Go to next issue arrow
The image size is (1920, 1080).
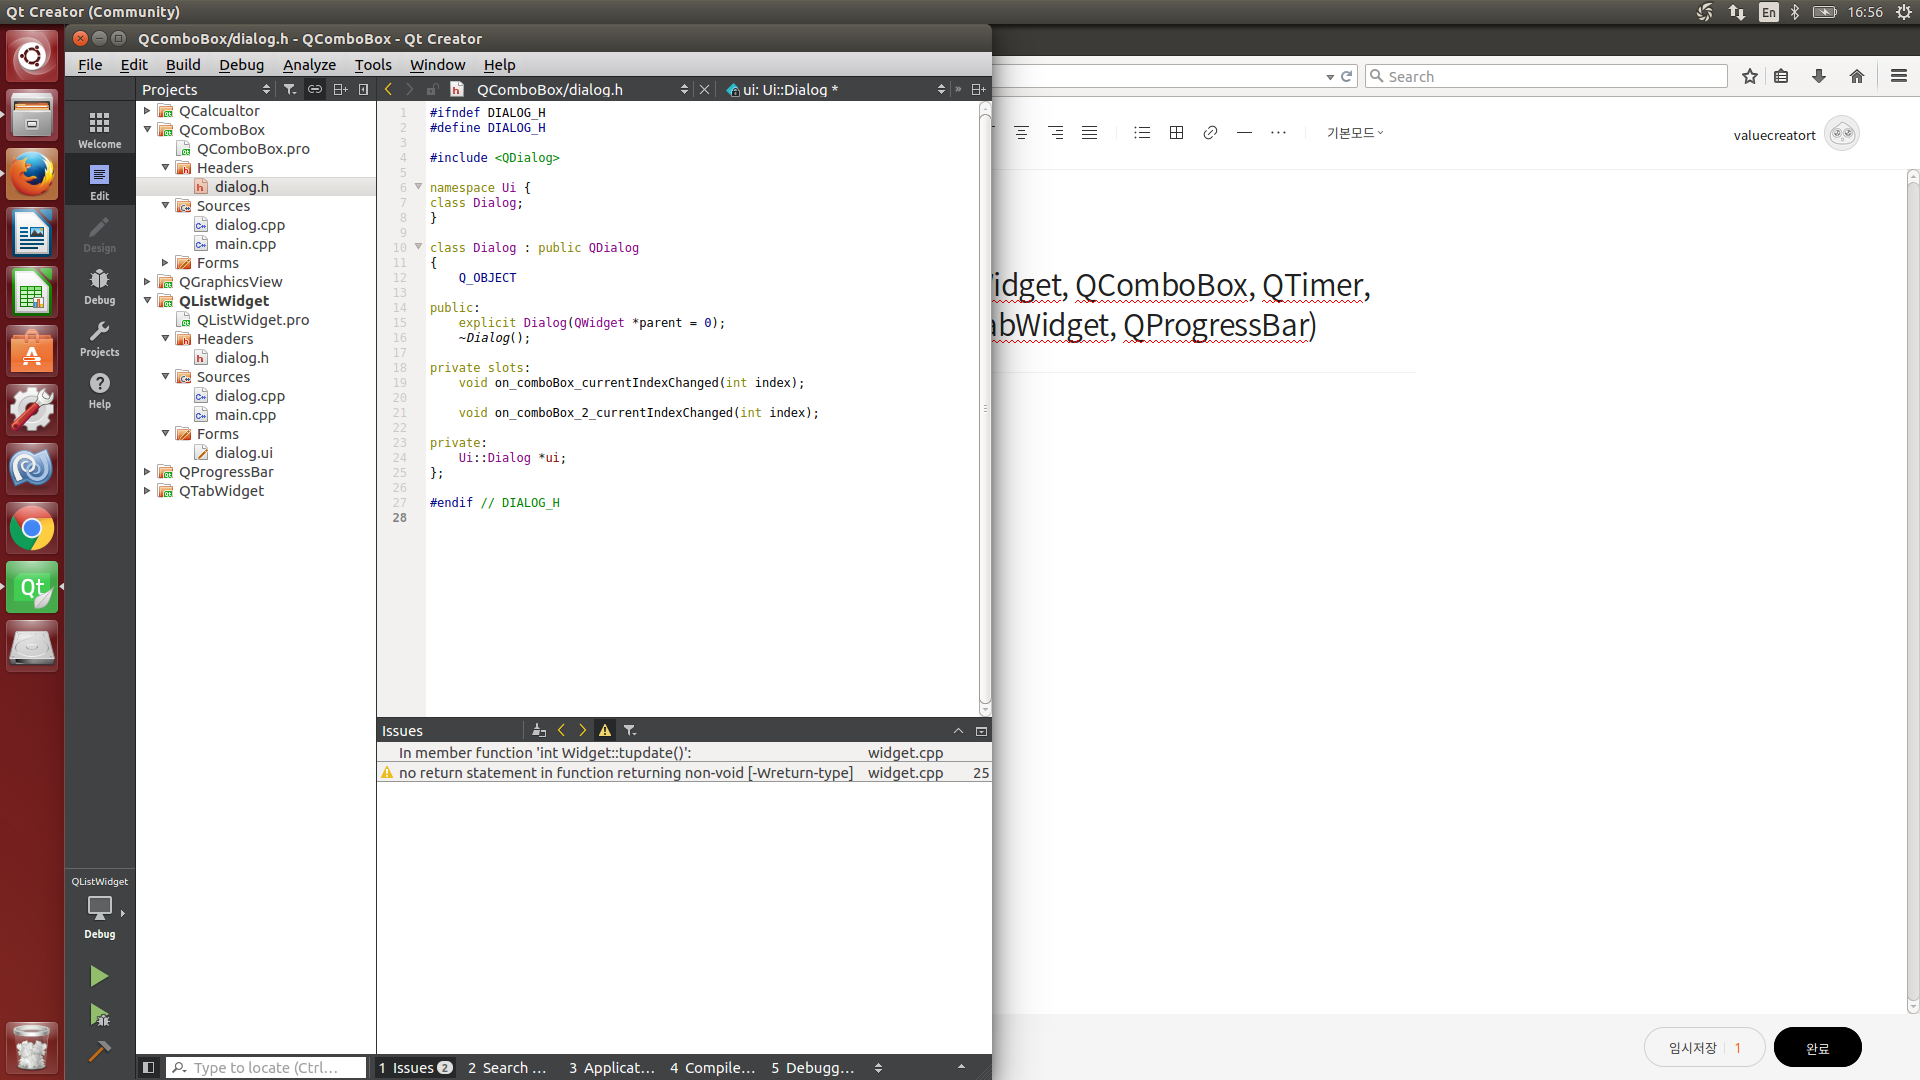pyautogui.click(x=583, y=731)
